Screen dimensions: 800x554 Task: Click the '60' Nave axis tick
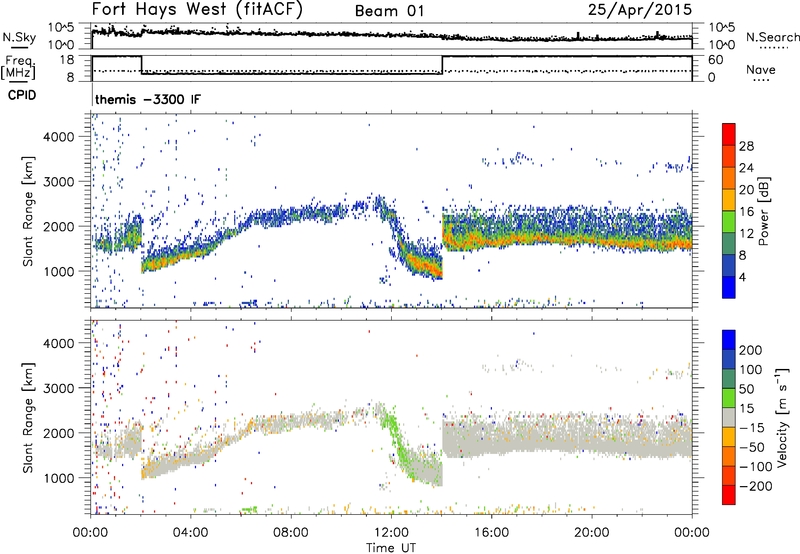tap(715, 60)
